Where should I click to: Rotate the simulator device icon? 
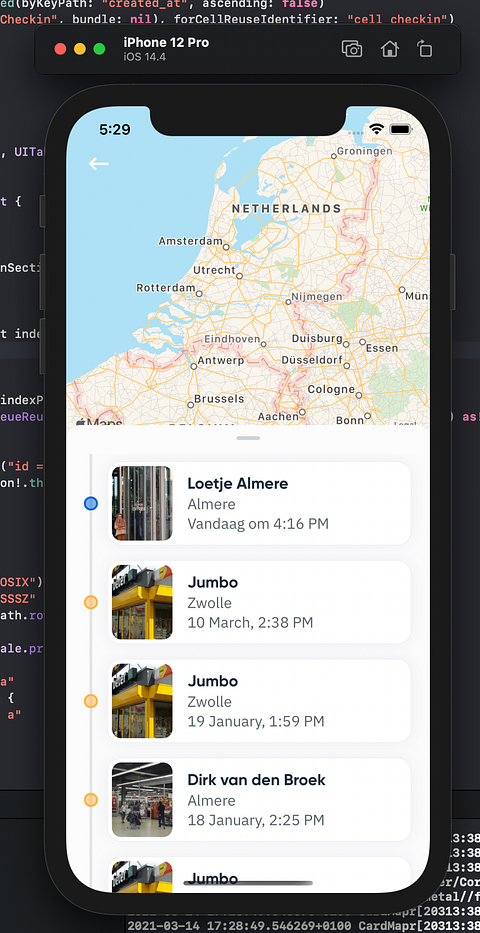click(425, 49)
